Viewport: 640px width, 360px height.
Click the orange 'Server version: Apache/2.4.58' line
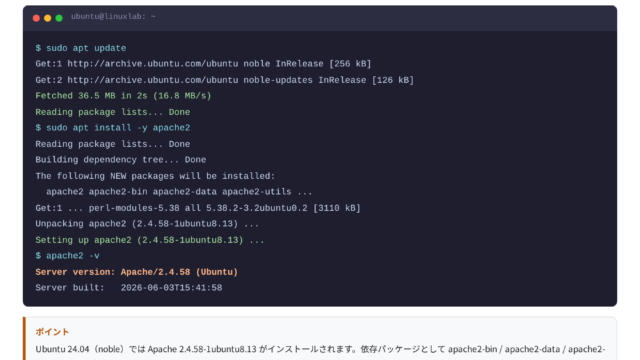pos(136,272)
